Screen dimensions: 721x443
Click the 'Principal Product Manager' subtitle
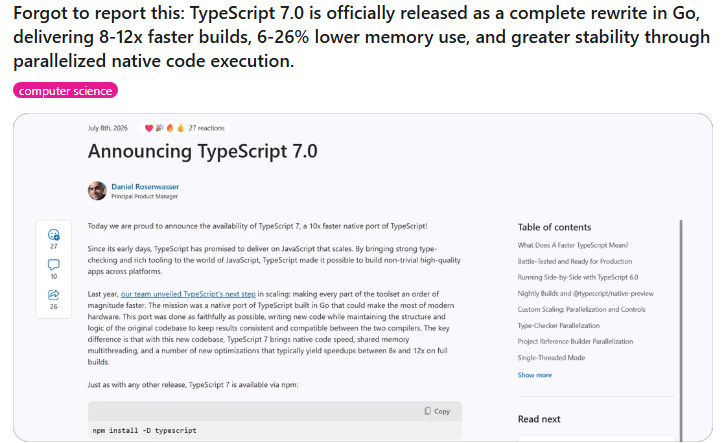144,196
